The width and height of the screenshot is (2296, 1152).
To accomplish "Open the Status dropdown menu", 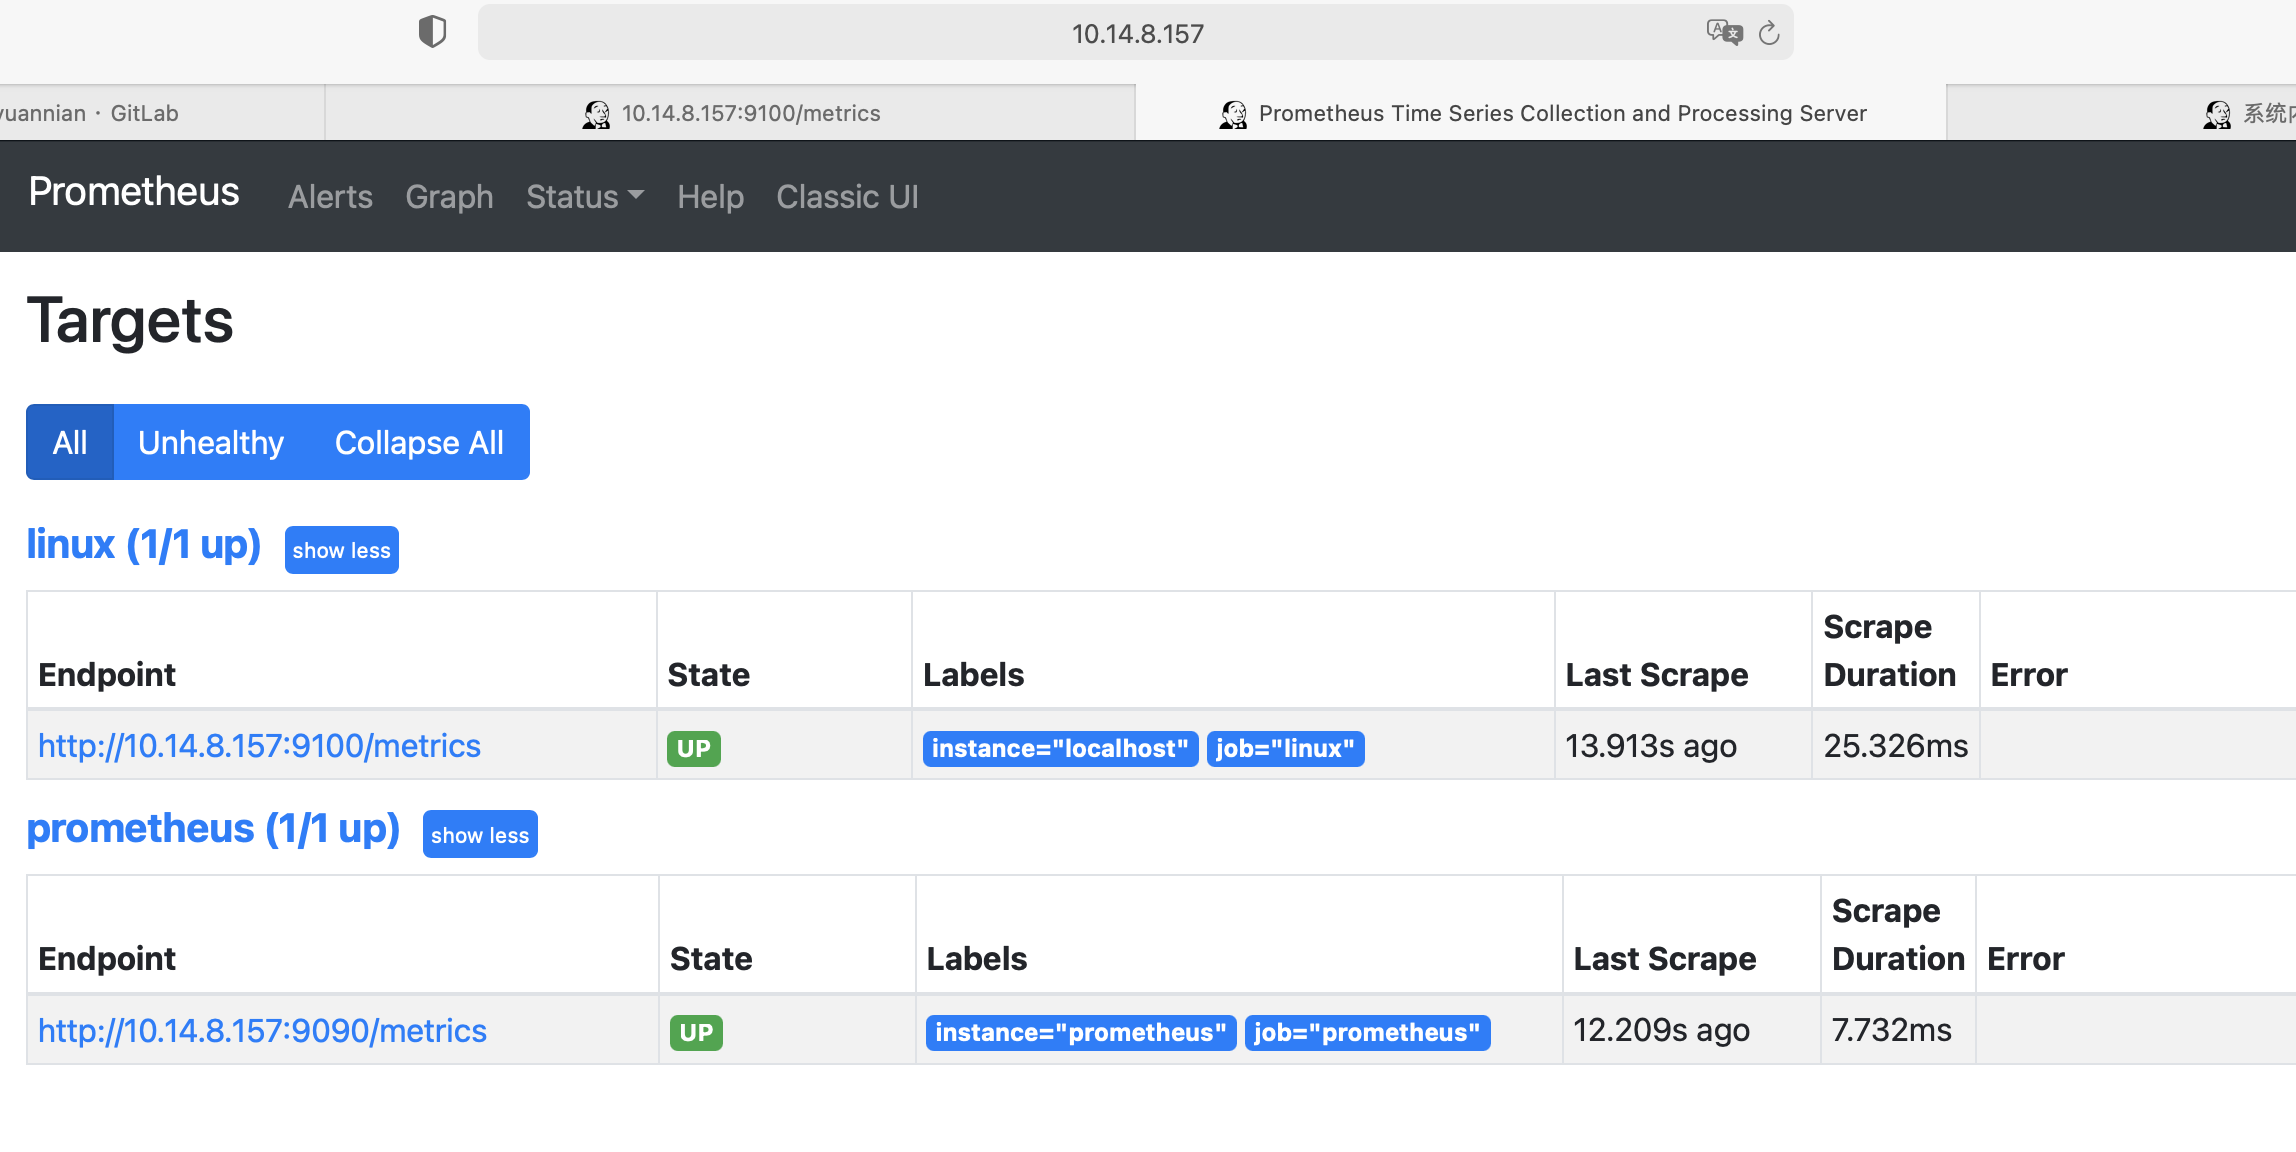I will coord(585,196).
